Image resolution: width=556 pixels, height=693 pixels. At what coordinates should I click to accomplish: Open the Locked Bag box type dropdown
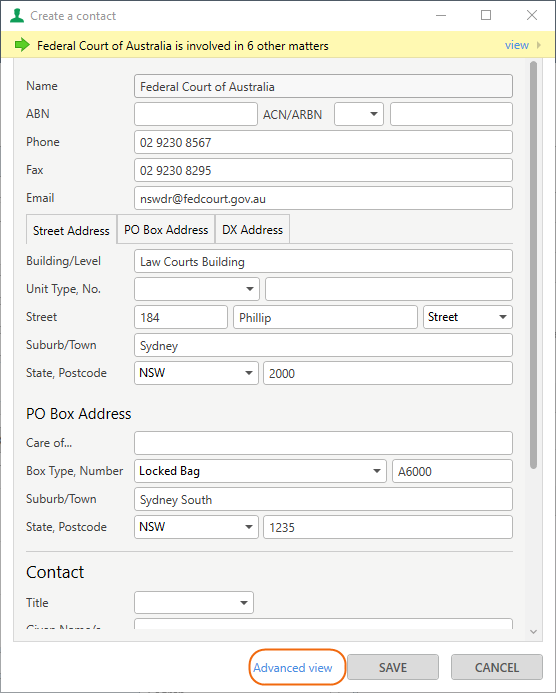(260, 471)
